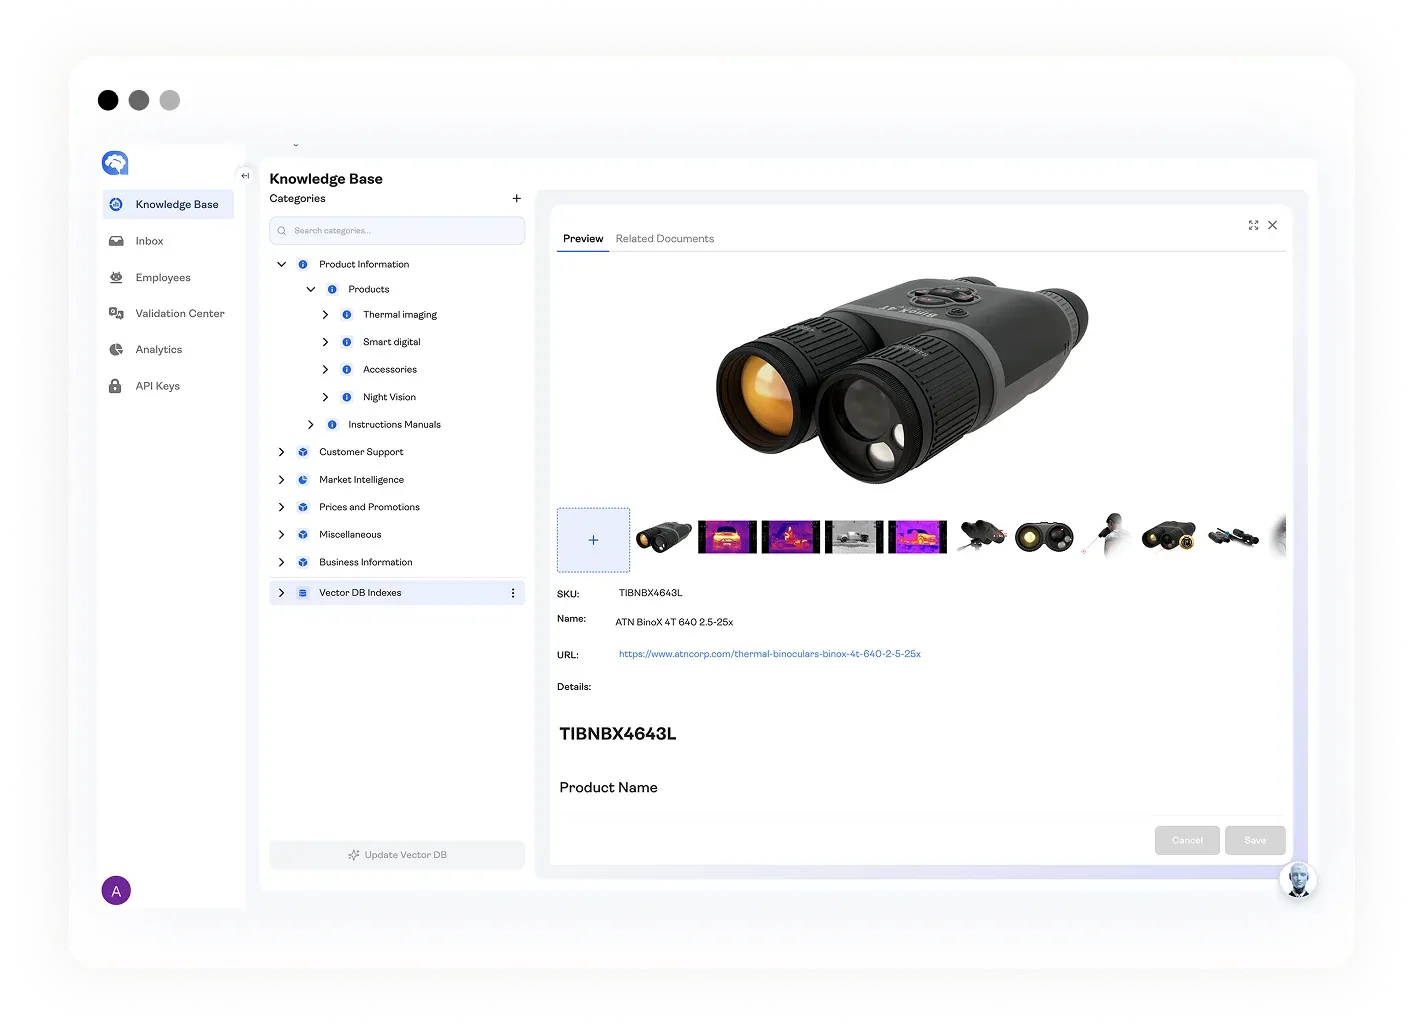This screenshot has width=1424, height=1025.
Task: Open the atncorp.com product URL link
Action: pos(770,654)
